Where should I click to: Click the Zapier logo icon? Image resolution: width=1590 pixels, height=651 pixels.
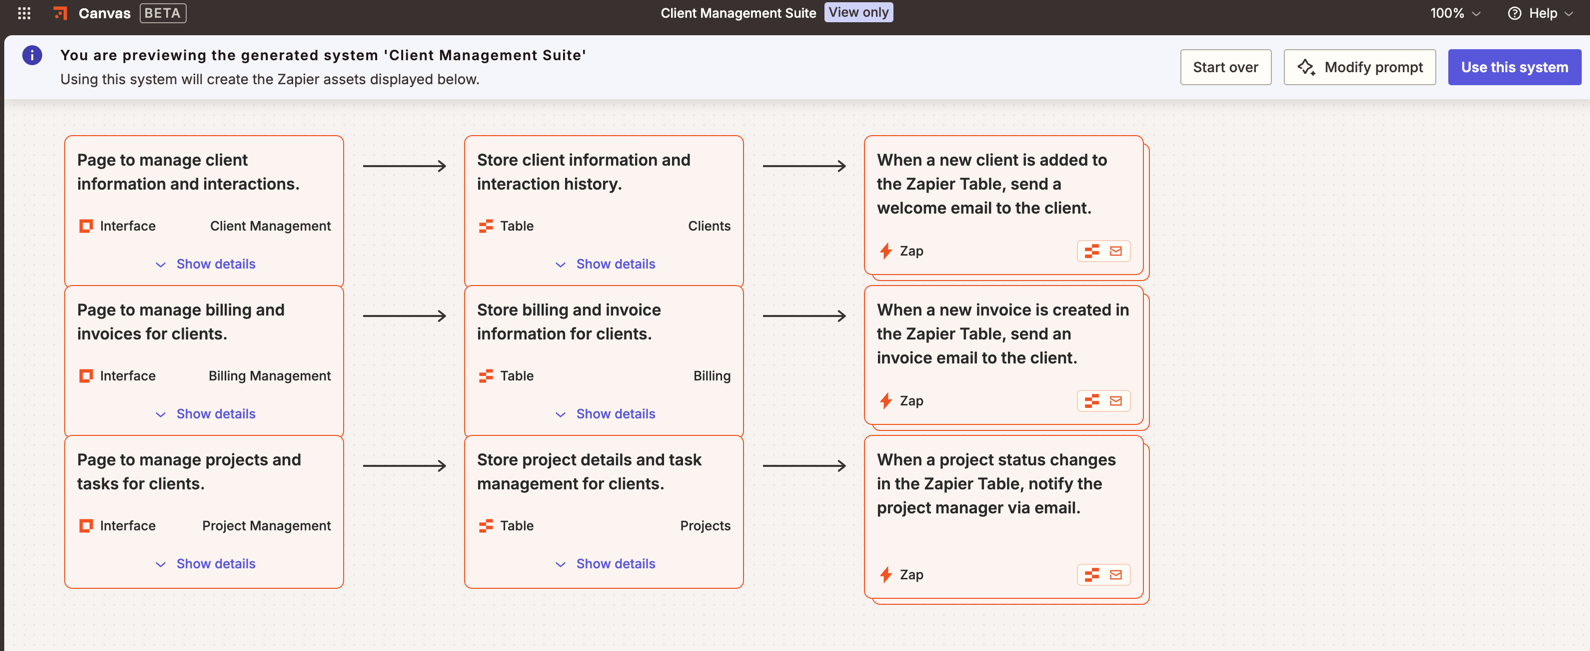pos(61,13)
